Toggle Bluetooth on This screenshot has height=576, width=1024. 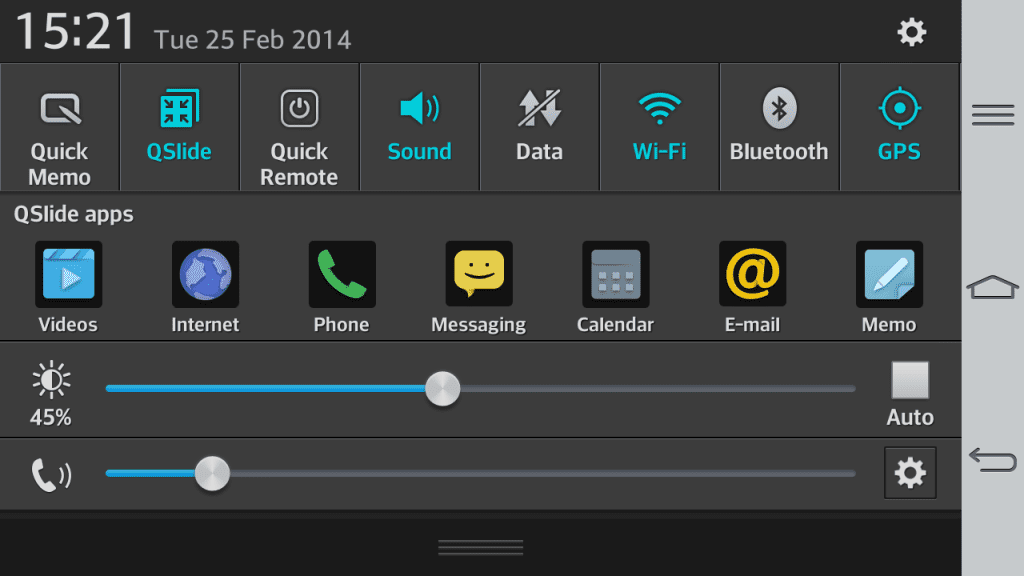779,127
